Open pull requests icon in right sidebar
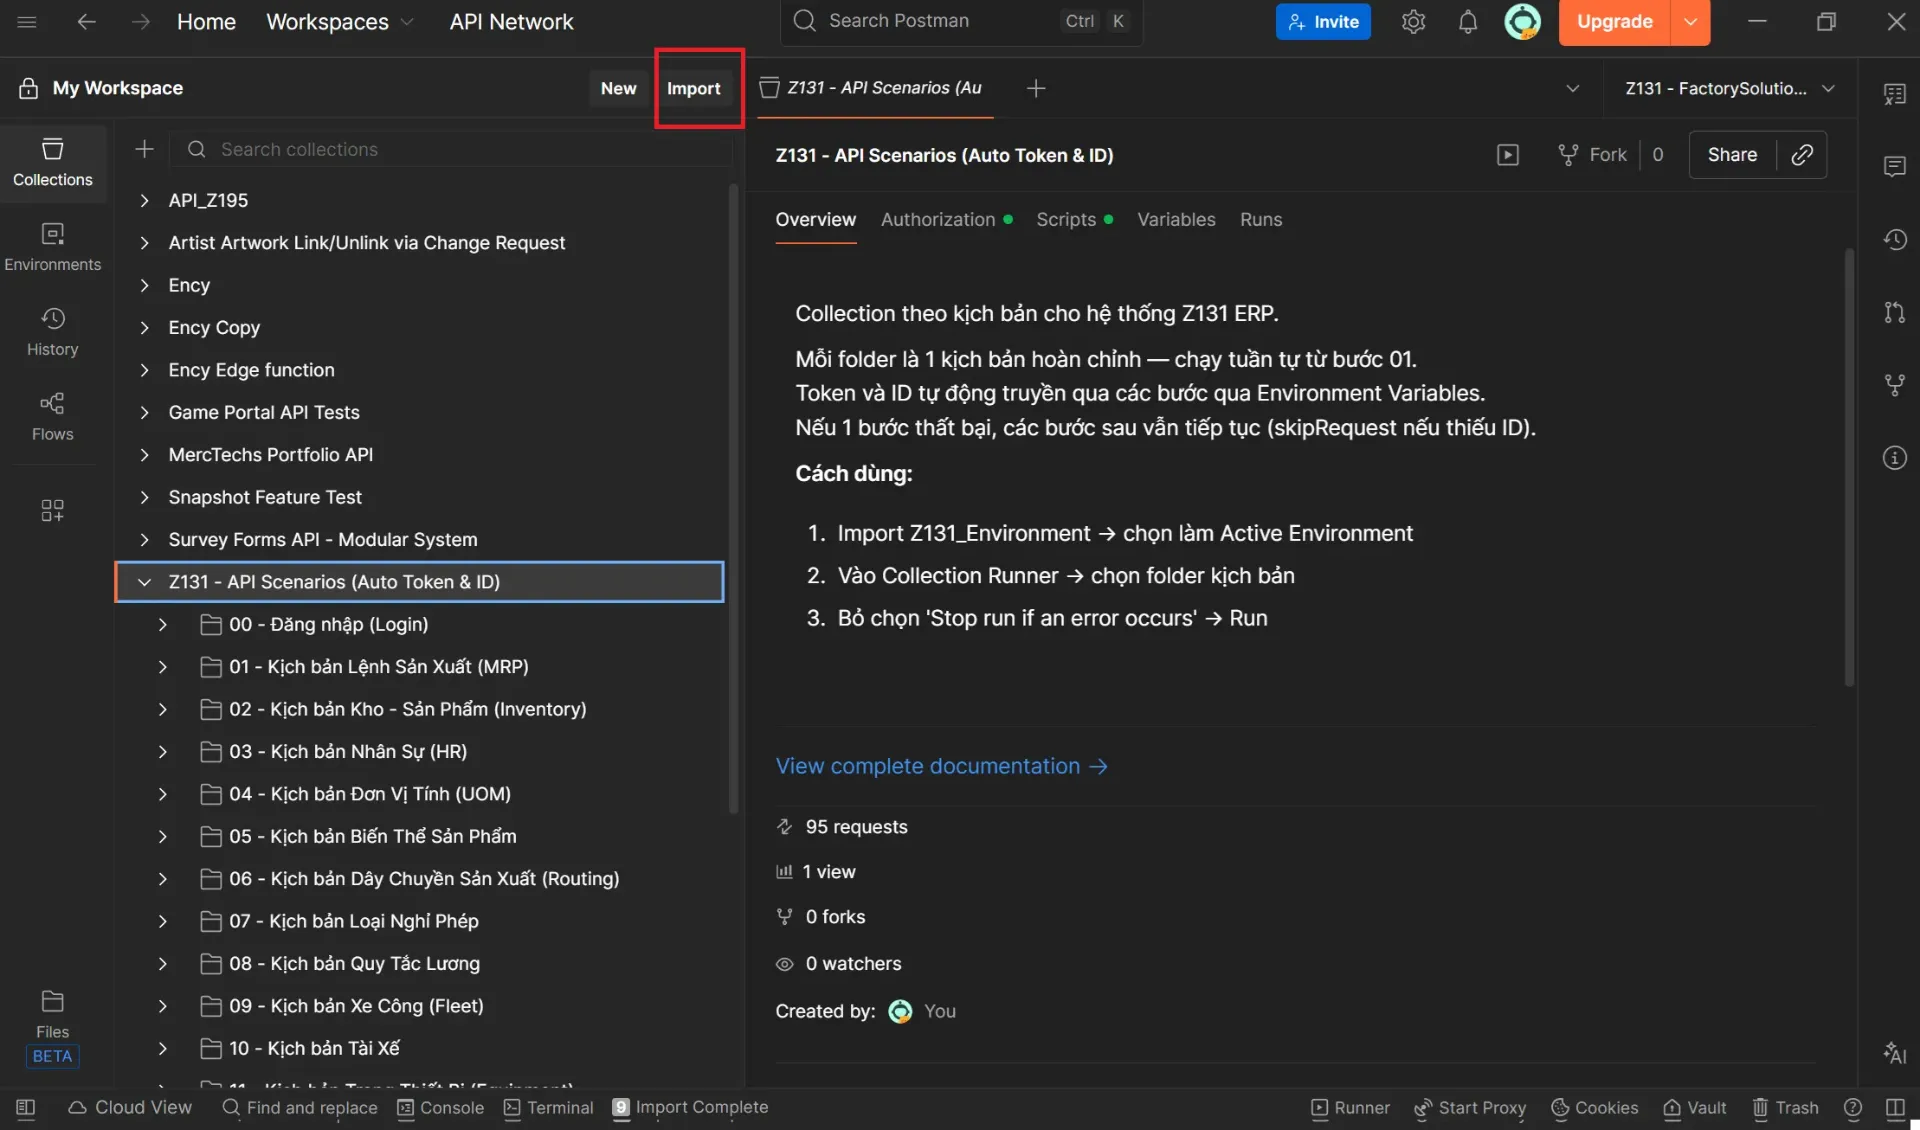The width and height of the screenshot is (1920, 1130). click(1894, 312)
